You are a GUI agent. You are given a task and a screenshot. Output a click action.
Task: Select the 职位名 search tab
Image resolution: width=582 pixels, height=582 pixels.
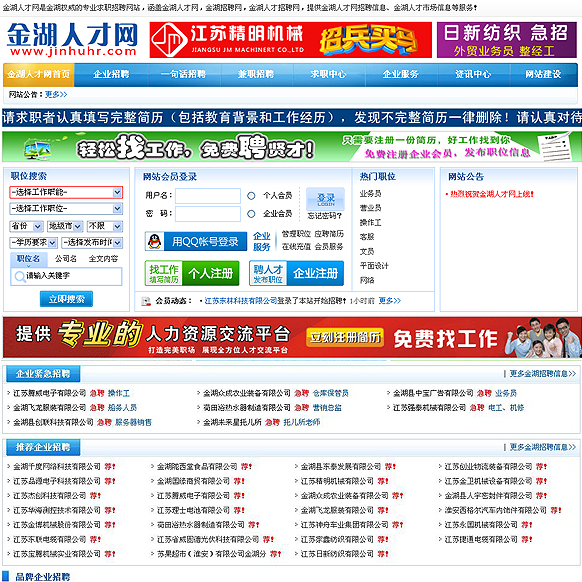click(x=29, y=259)
